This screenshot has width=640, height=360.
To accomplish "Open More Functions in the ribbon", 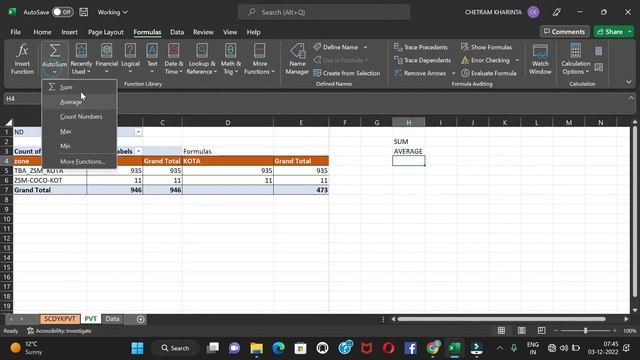I will coord(259,59).
